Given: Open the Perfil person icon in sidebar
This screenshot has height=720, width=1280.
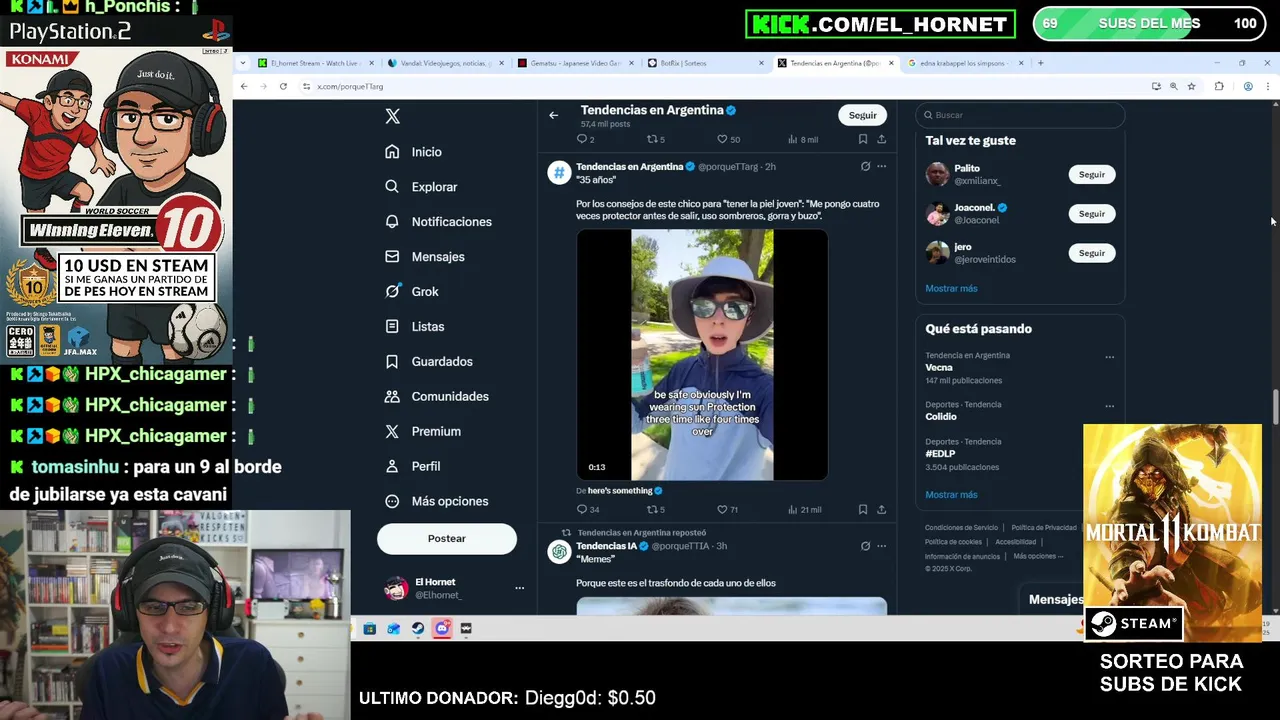Looking at the screenshot, I should tap(392, 467).
